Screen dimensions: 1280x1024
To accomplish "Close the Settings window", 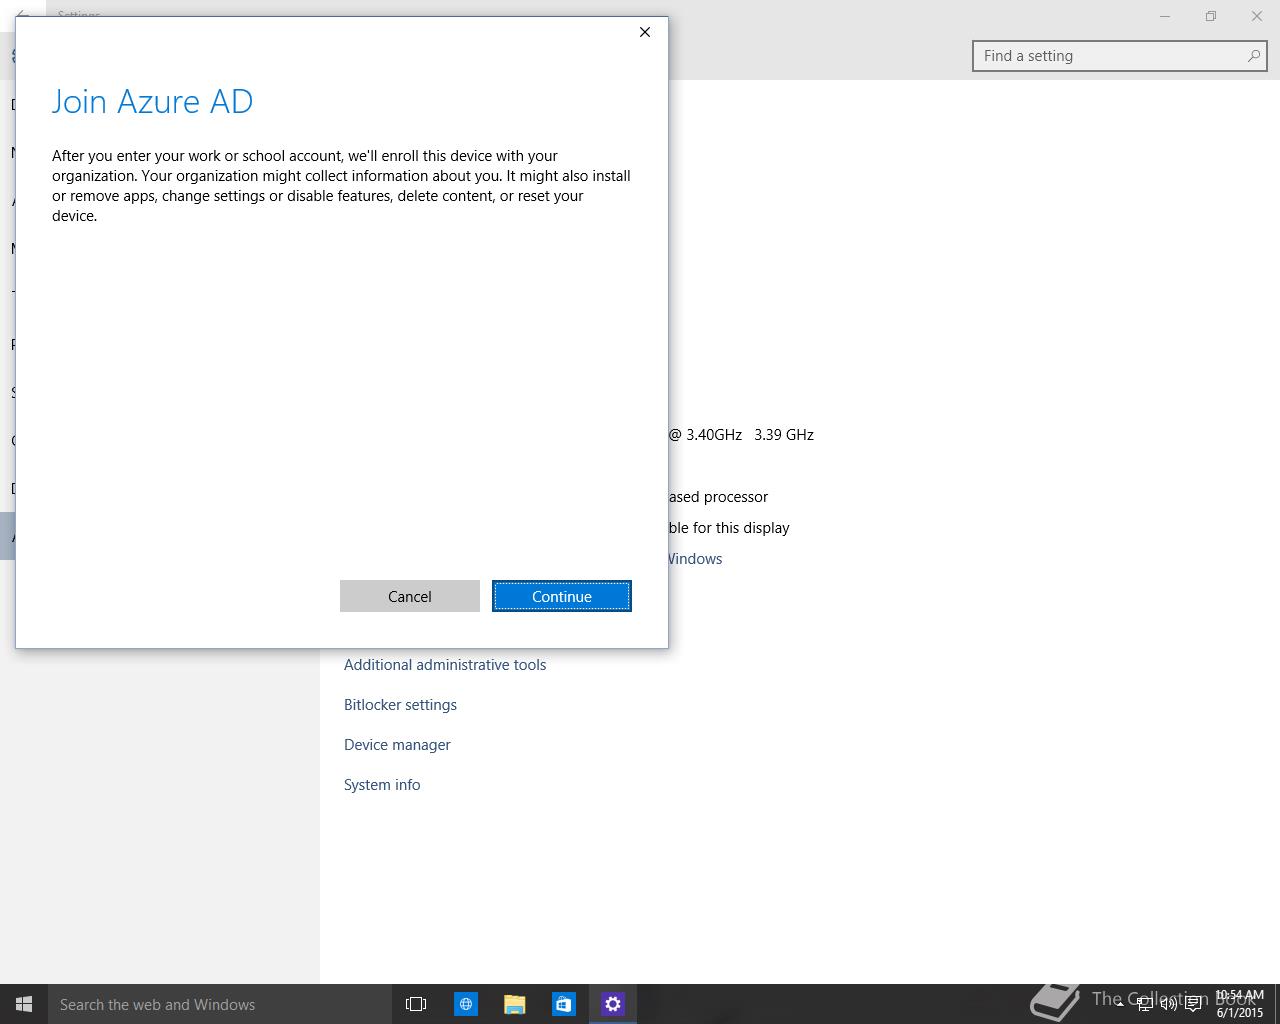I will pyautogui.click(x=1257, y=16).
